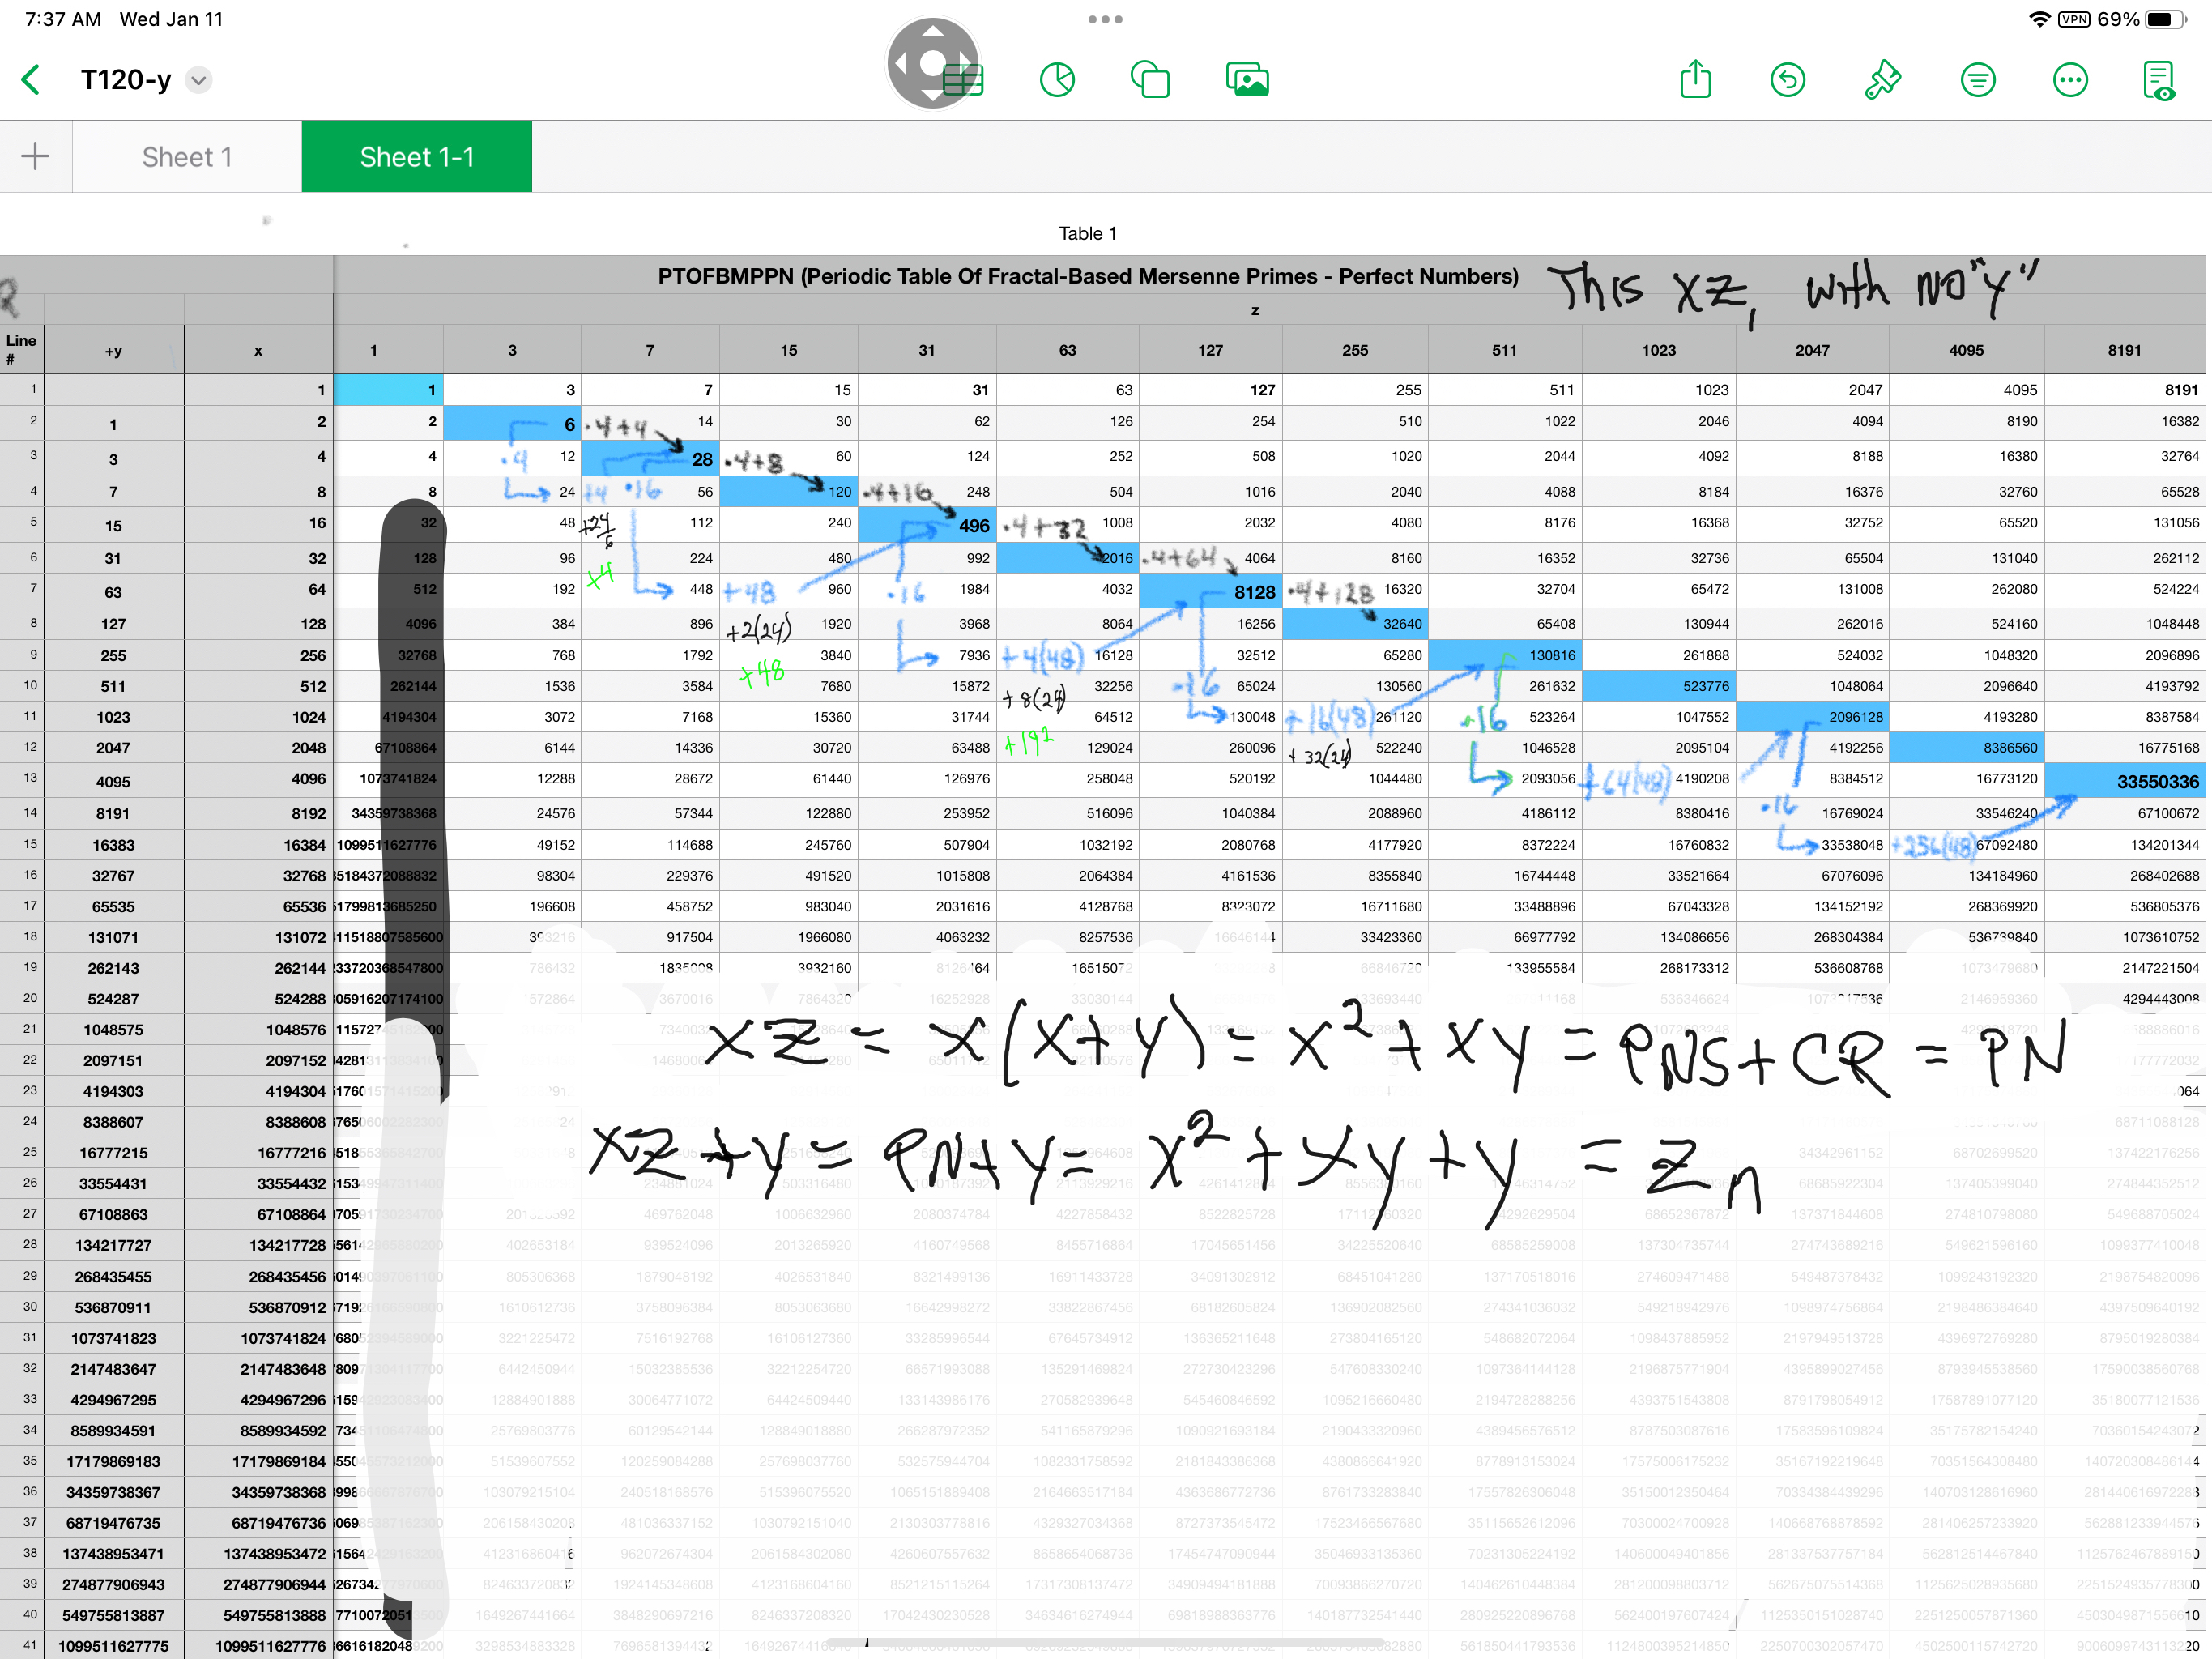Tap the undo icon
Screen dimensions: 2212x1659
1787,80
